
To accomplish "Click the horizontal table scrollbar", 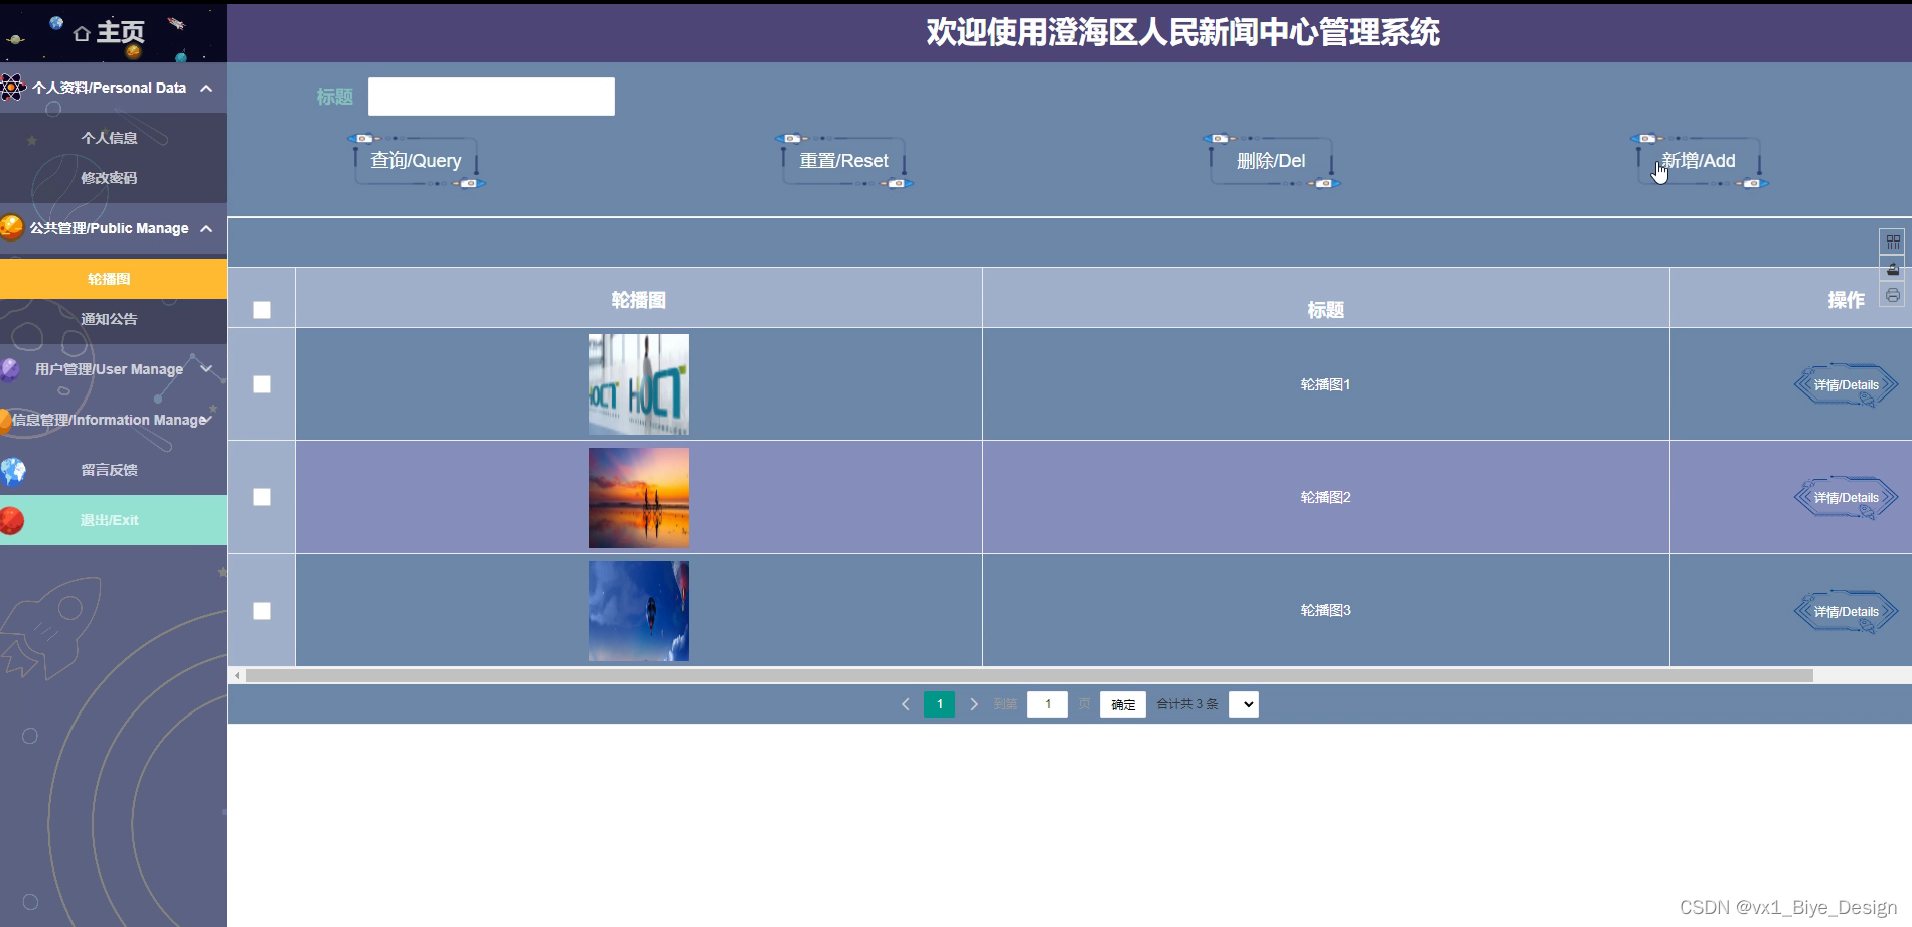I will (1029, 676).
